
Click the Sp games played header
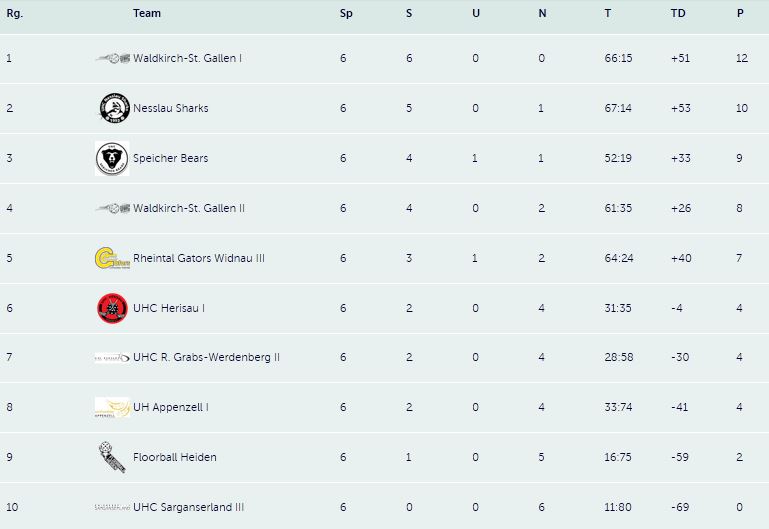(346, 13)
